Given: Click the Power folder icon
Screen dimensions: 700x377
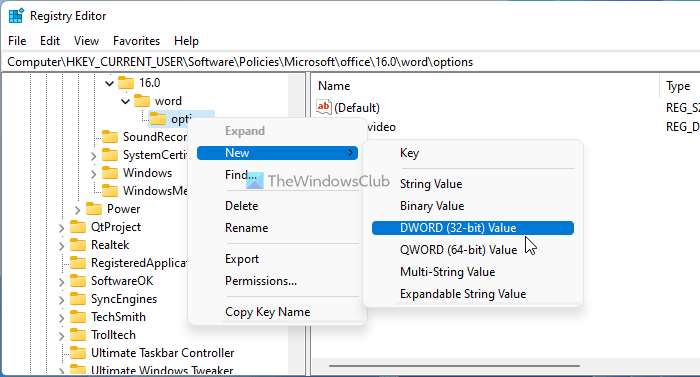Looking at the screenshot, I should click(94, 209).
